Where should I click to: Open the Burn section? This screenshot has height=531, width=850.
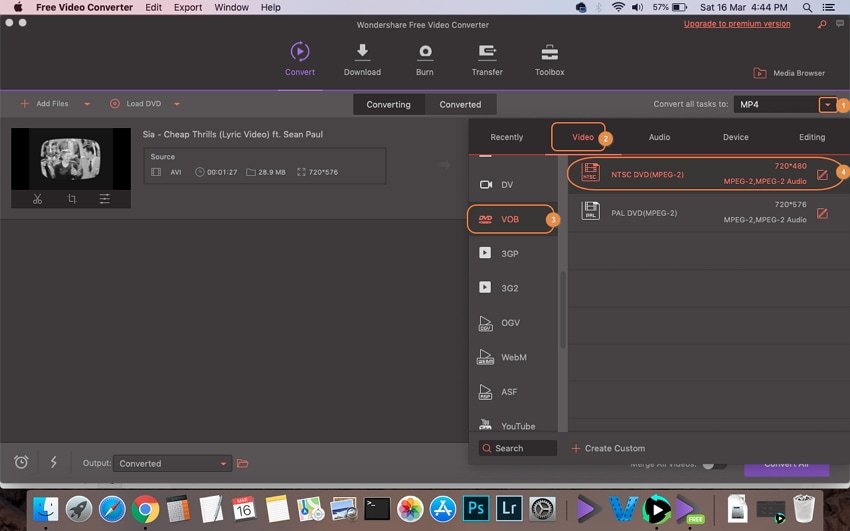pos(424,59)
